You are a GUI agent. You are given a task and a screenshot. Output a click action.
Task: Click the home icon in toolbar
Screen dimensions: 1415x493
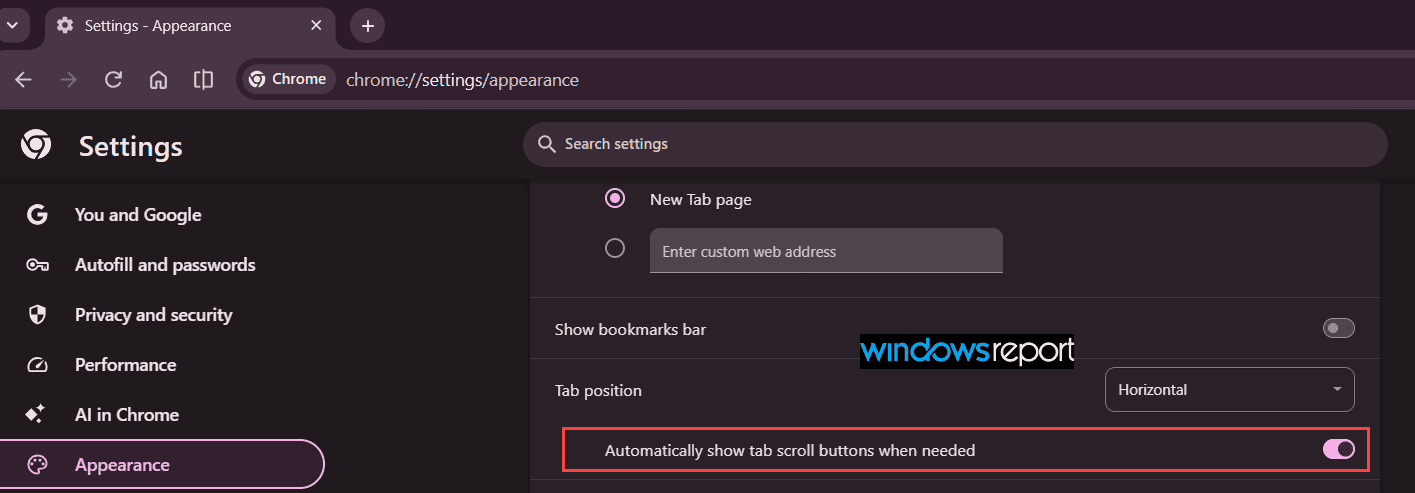pyautogui.click(x=158, y=80)
